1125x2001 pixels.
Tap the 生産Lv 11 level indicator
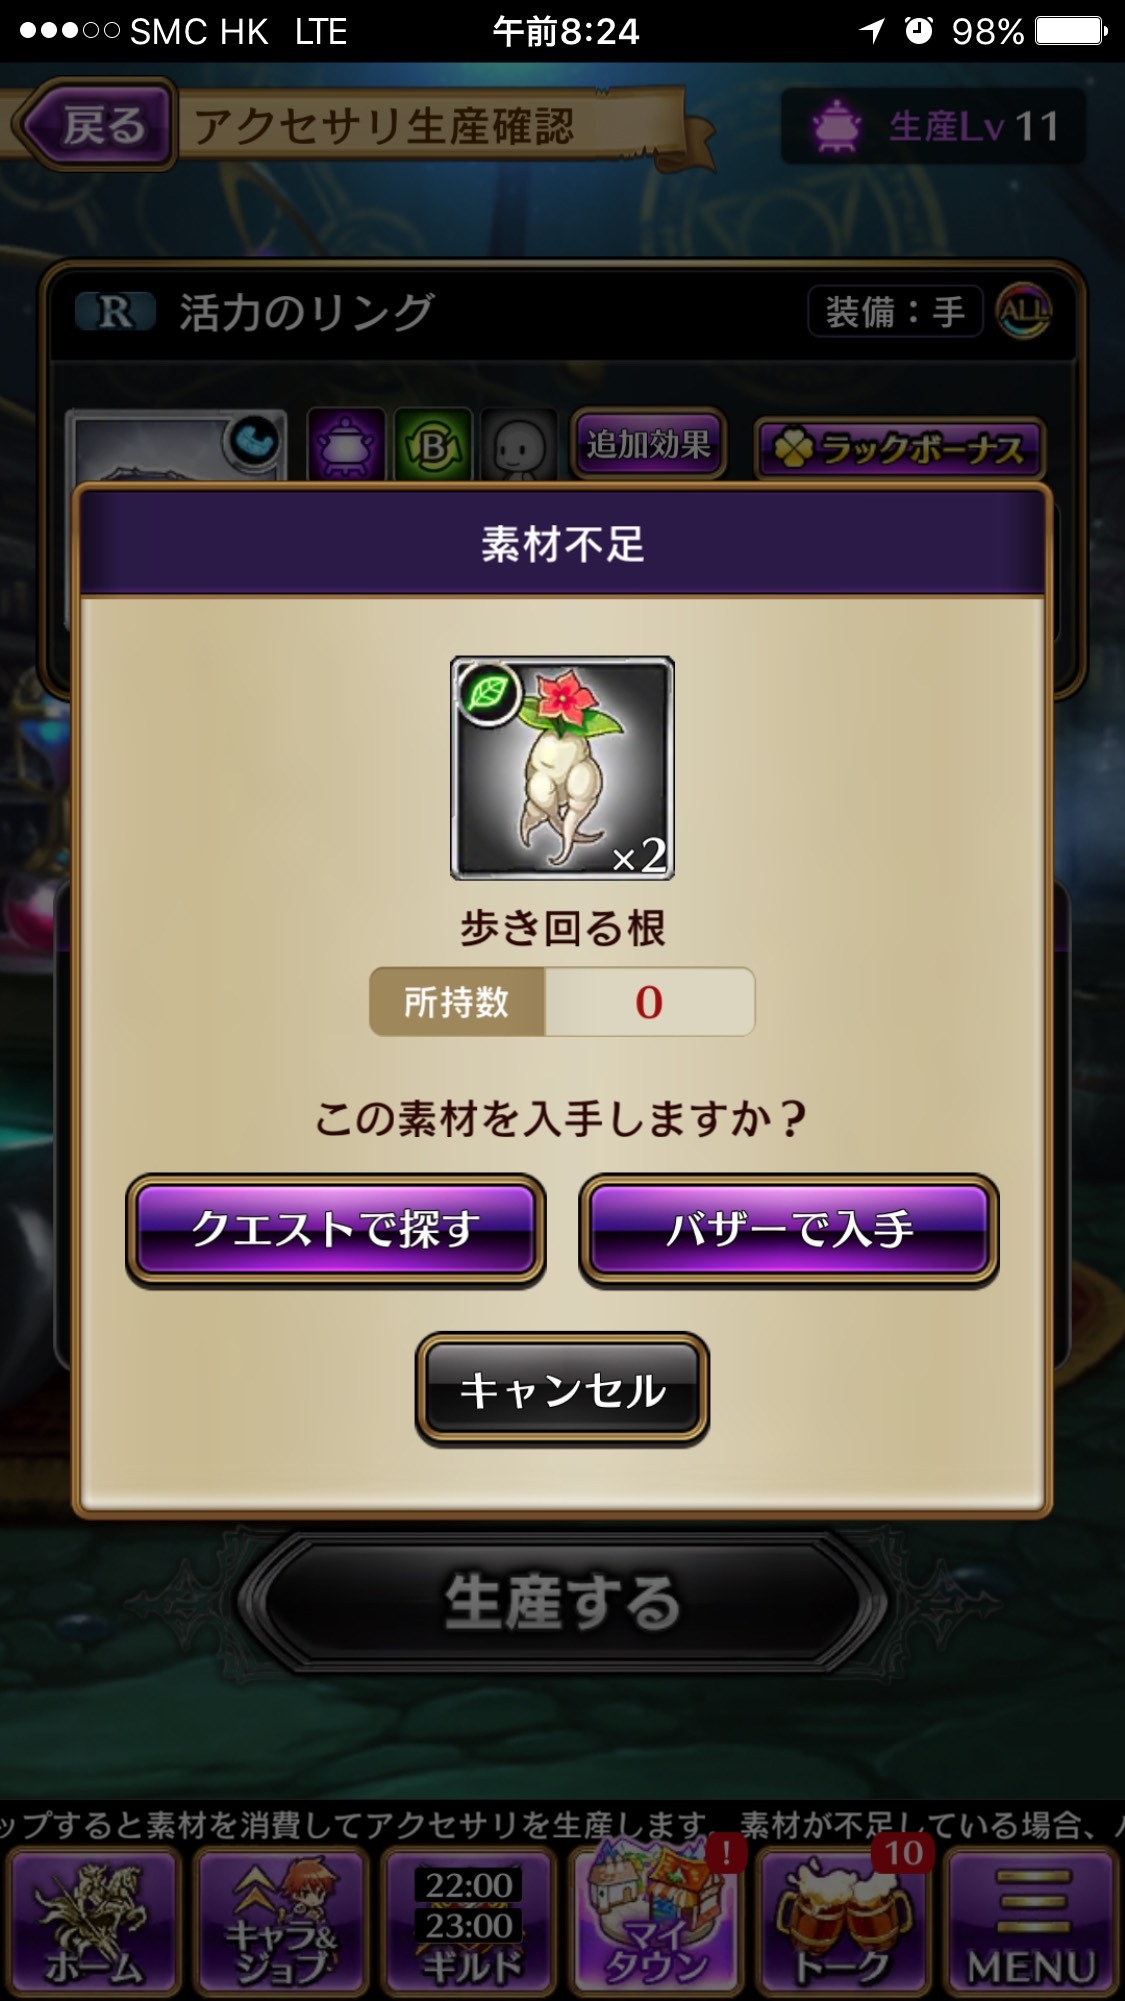tap(933, 126)
